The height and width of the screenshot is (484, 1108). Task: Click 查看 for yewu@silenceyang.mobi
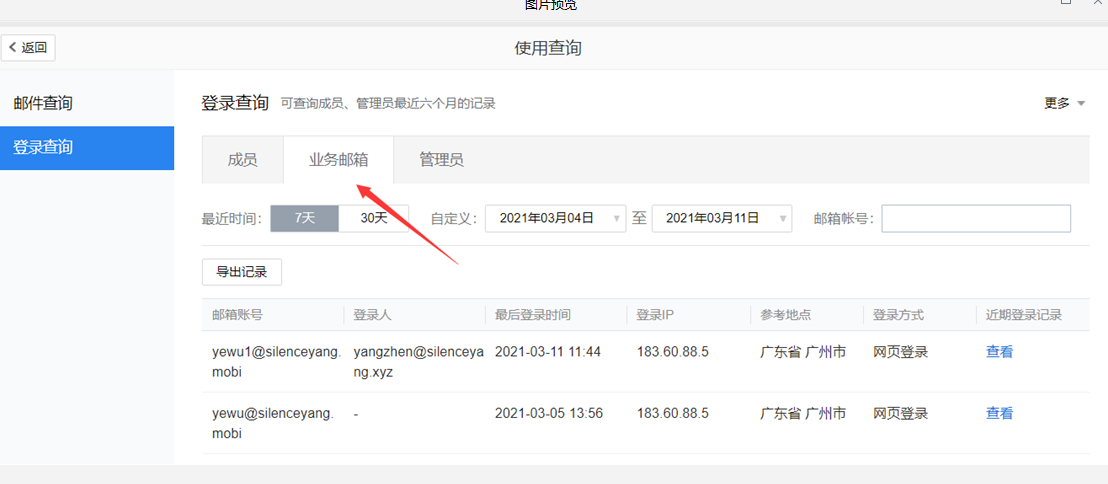tap(999, 413)
